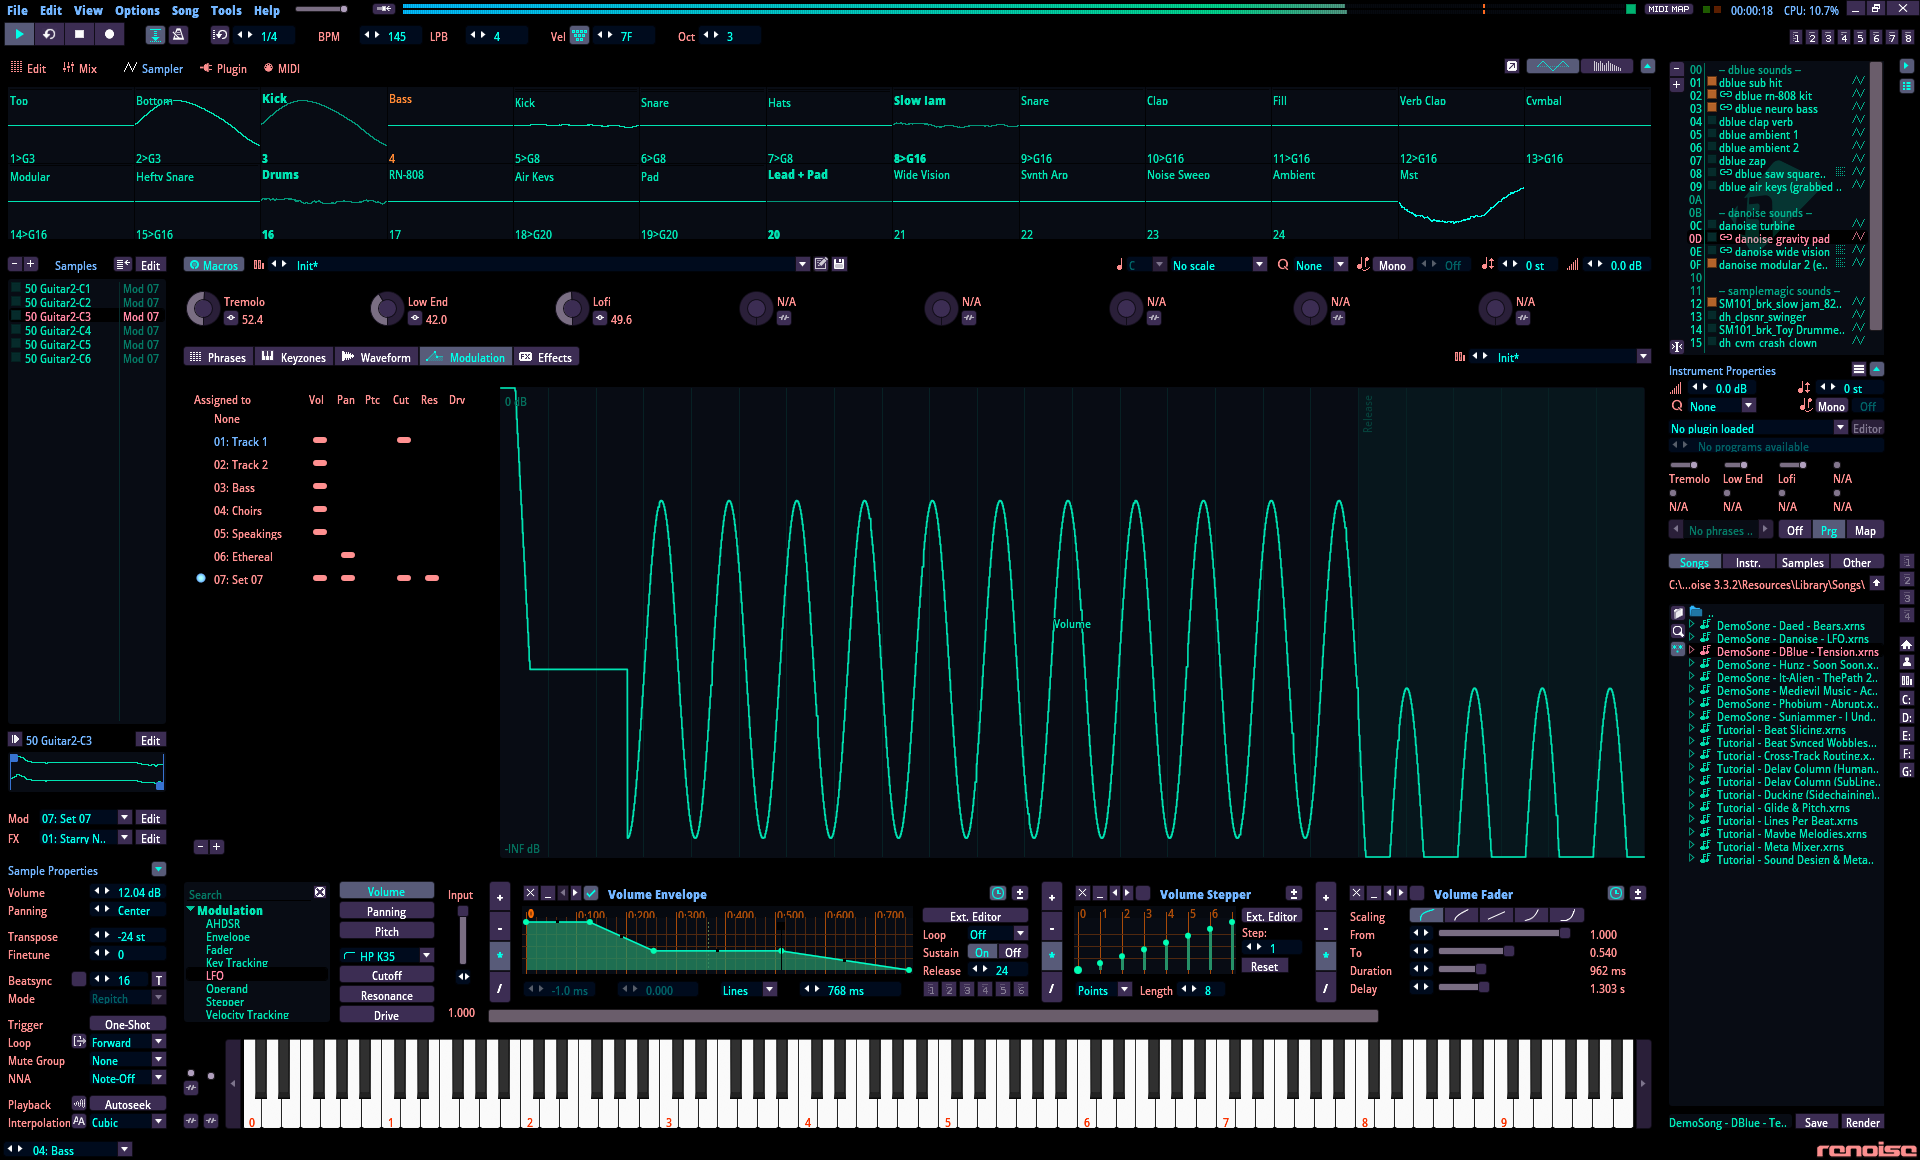This screenshot has width=1920, height=1160.
Task: Save the modulation preset with disk icon
Action: [840, 264]
